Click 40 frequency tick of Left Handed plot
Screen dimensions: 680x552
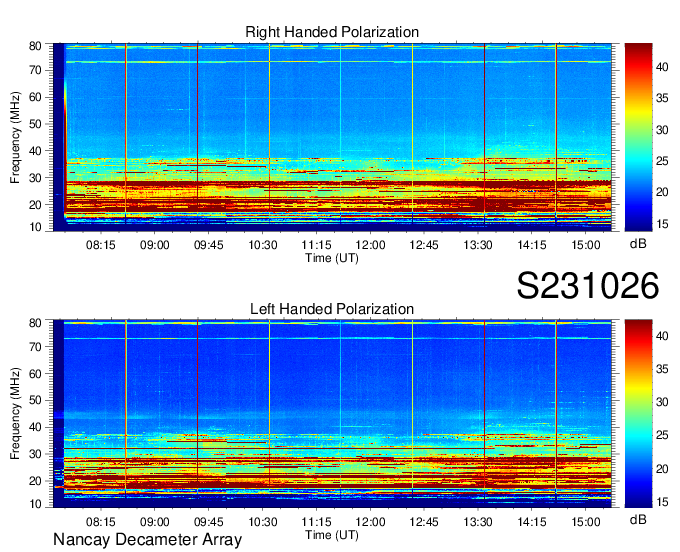(x=35, y=427)
